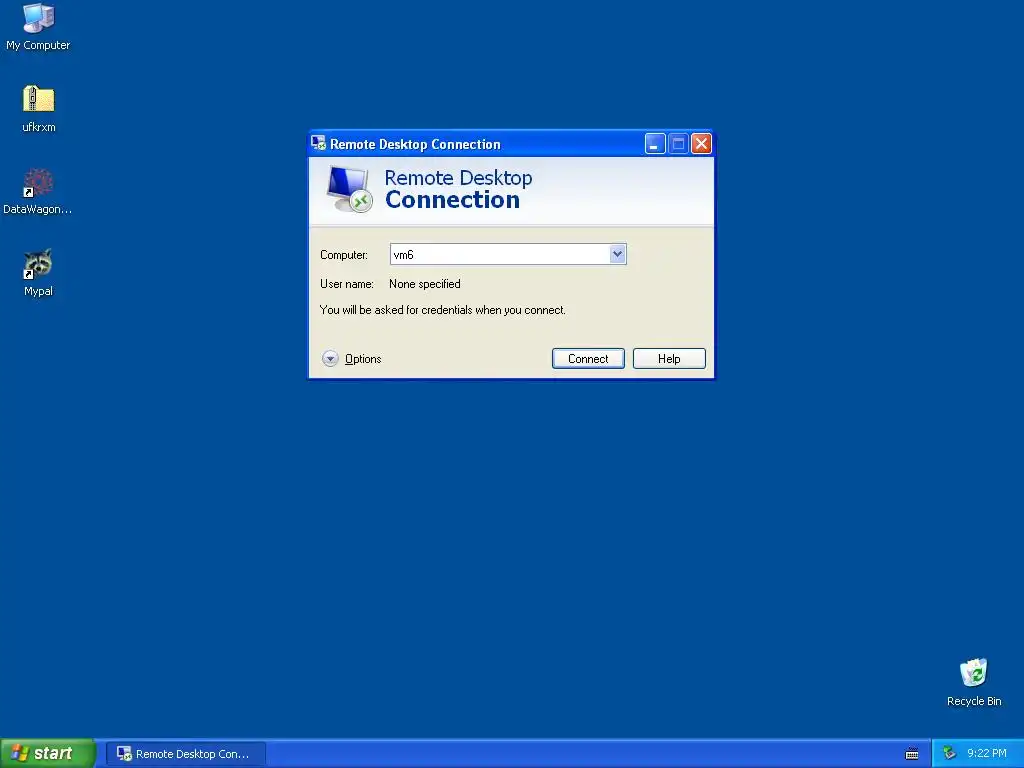Click the 'Computer:' label

click(x=344, y=255)
